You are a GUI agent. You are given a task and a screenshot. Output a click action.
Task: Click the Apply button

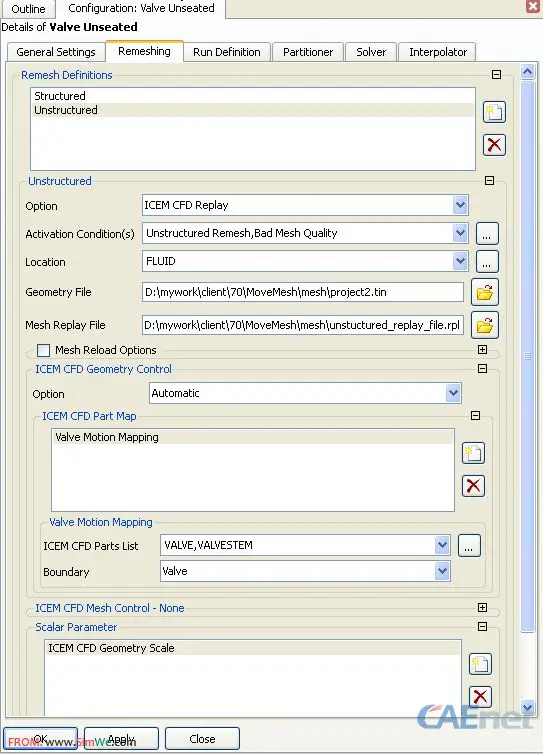click(x=121, y=739)
